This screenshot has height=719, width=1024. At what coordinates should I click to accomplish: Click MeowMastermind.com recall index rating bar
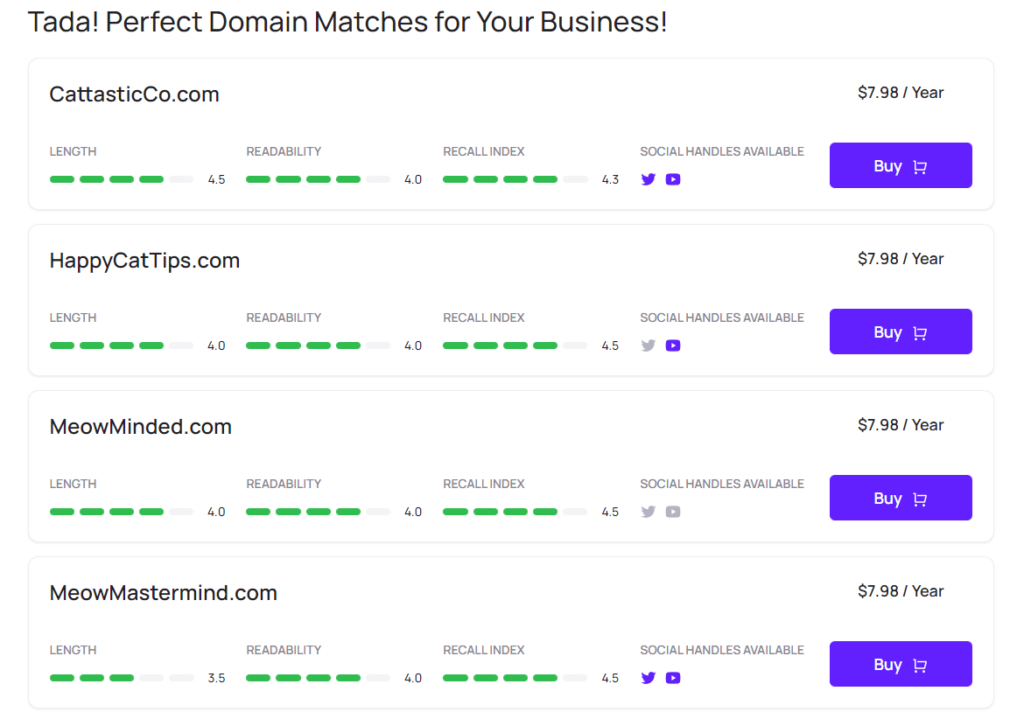(x=515, y=678)
